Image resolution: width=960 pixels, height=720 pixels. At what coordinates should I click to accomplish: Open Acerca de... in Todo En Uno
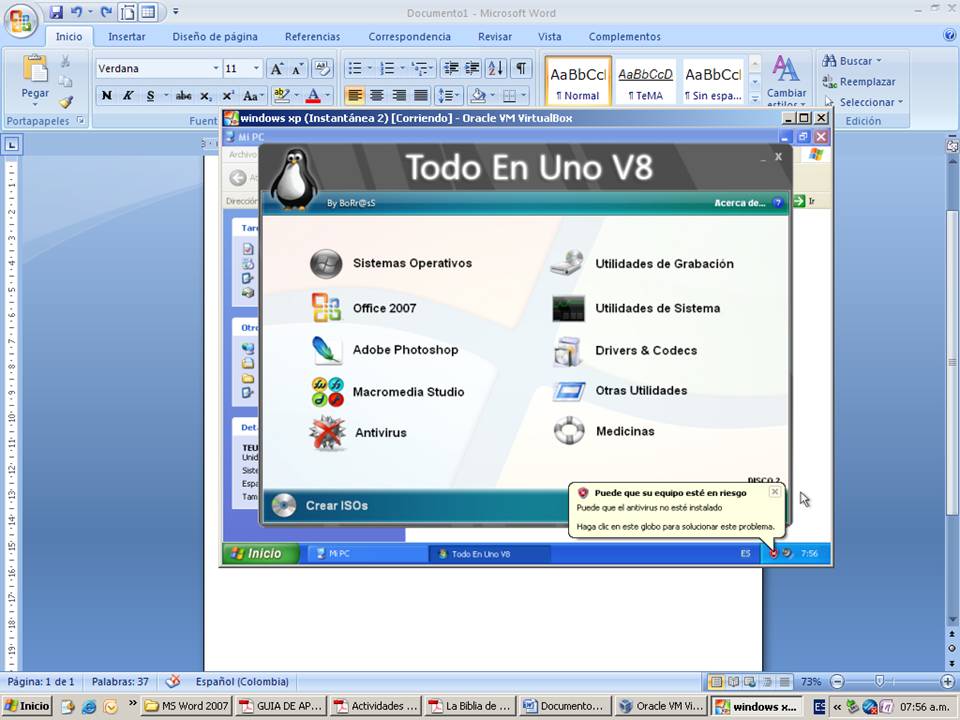740,202
